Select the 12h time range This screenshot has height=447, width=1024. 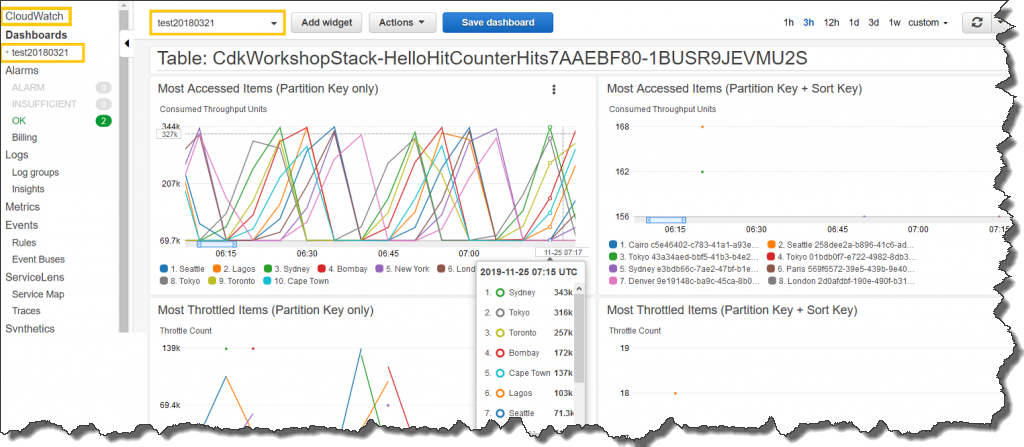(831, 22)
